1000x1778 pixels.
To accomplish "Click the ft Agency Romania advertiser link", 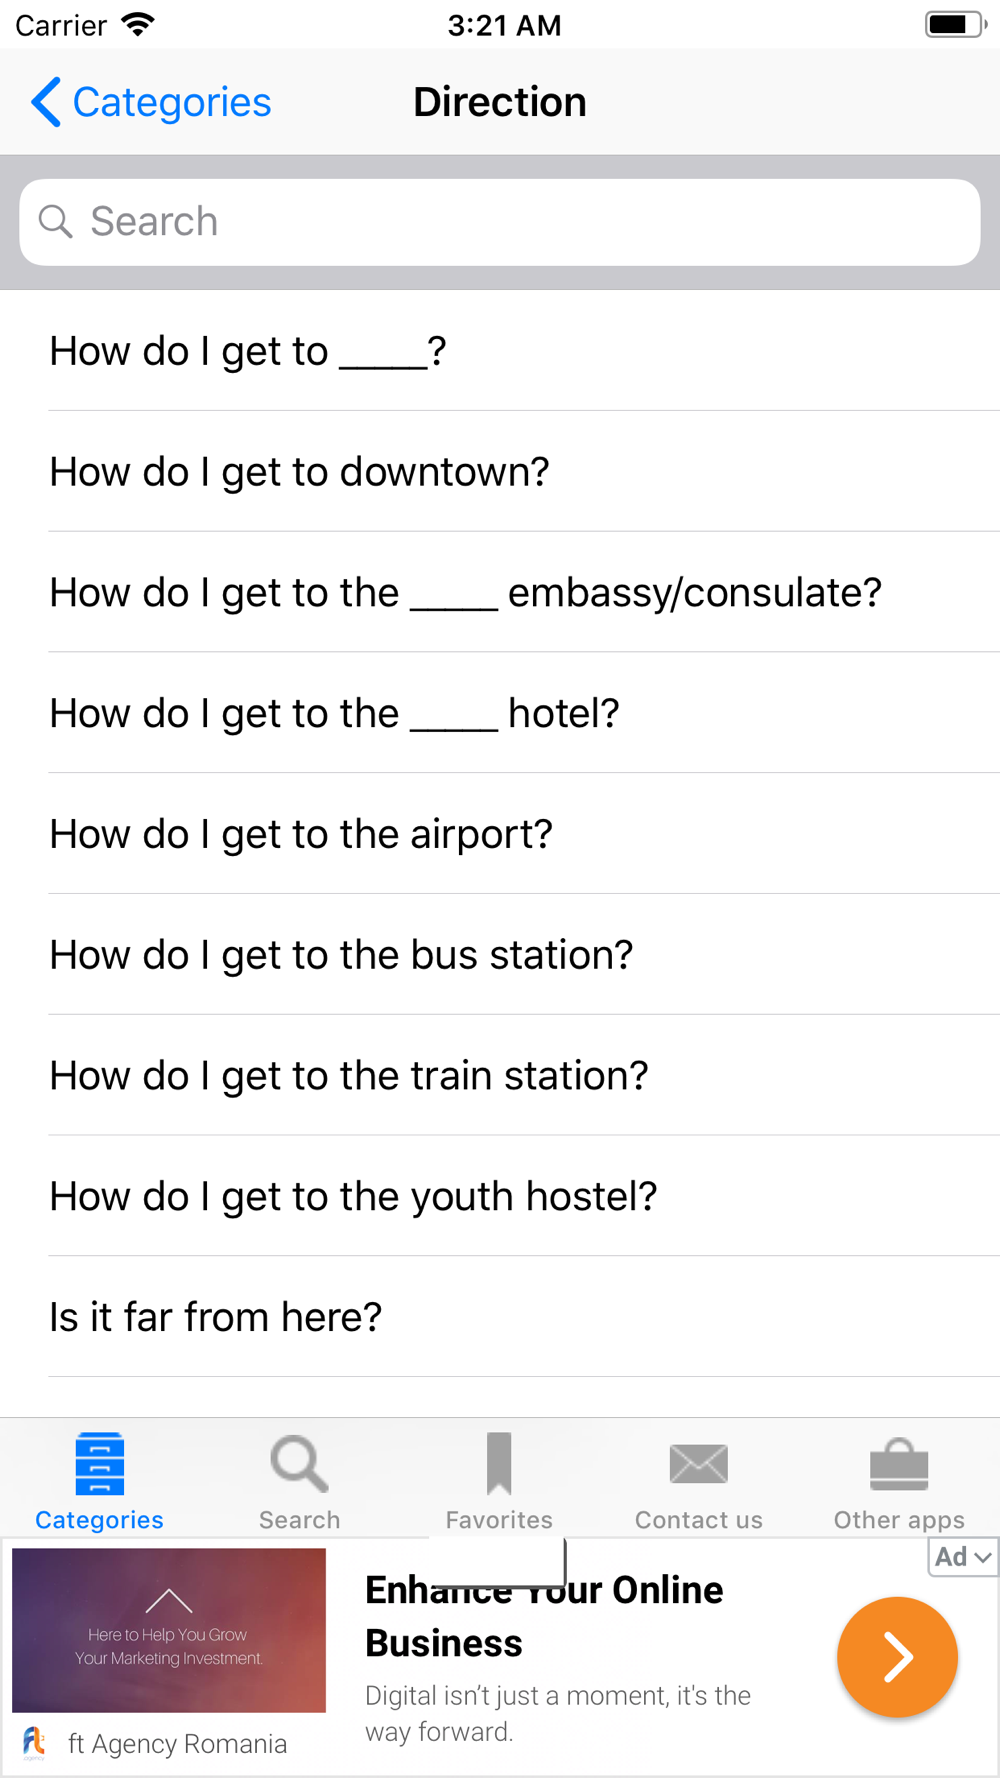I will (177, 1744).
